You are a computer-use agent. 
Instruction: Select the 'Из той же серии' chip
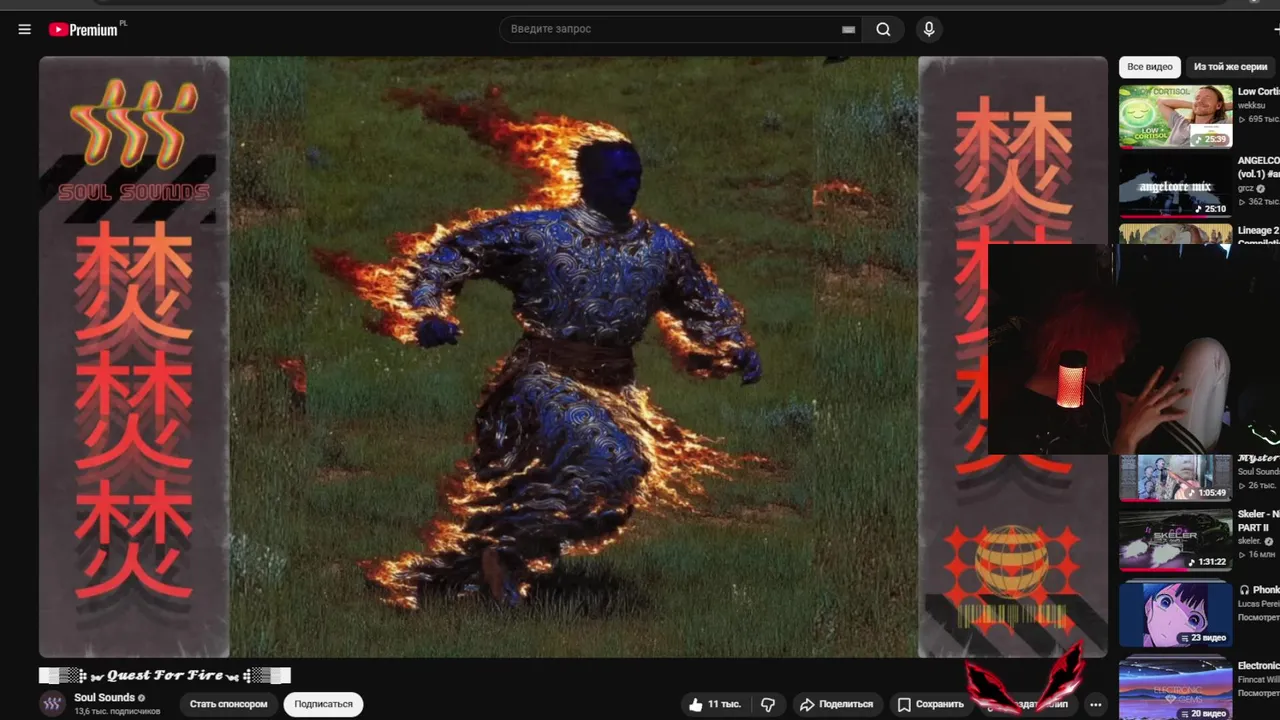(x=1230, y=67)
